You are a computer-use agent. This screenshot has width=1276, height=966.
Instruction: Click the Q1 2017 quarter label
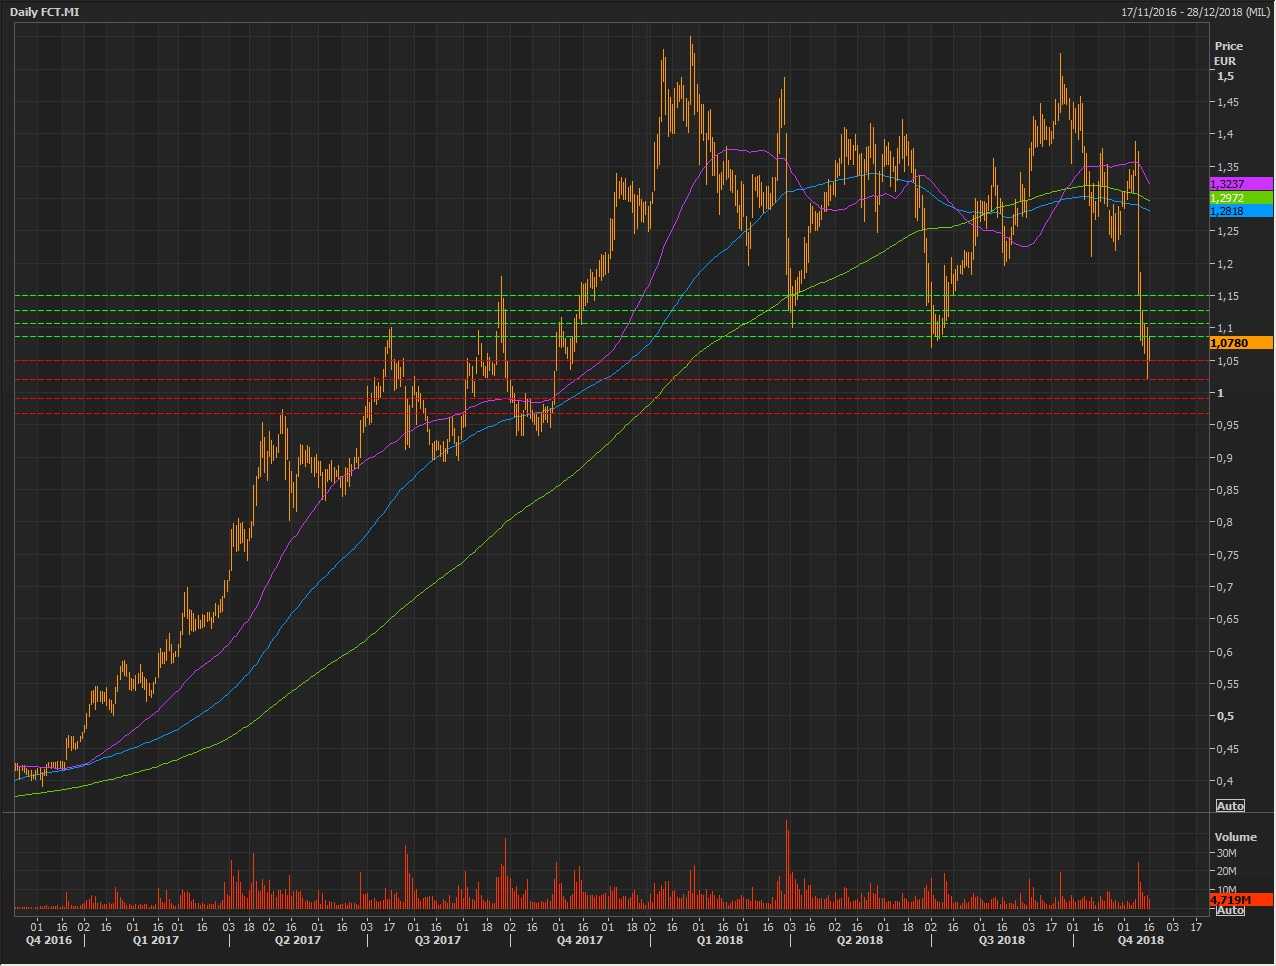[156, 940]
